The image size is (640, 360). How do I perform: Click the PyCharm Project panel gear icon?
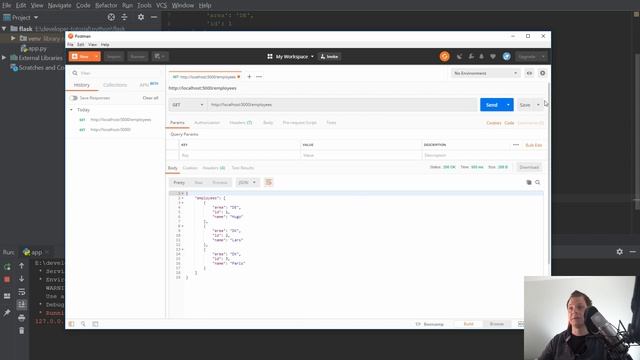point(141,17)
